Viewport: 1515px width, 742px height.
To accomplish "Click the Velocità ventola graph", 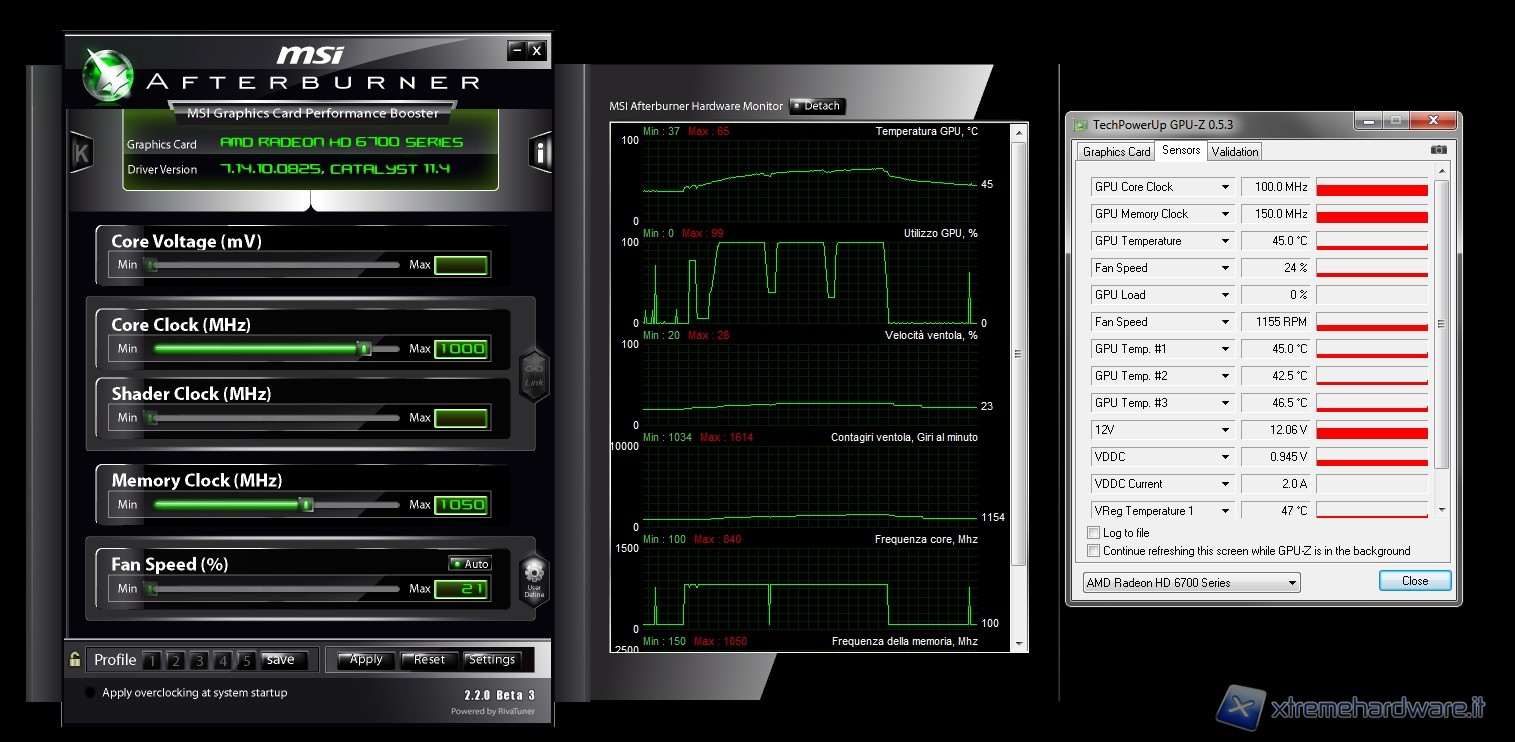I will (x=810, y=384).
